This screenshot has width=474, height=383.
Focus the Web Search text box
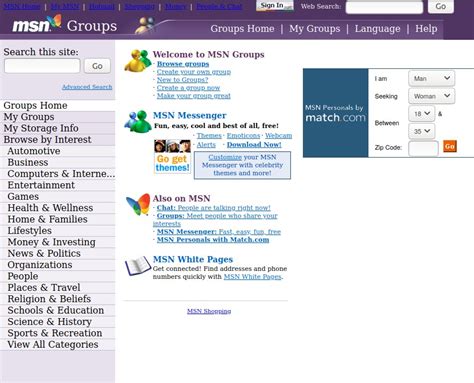coord(384,7)
